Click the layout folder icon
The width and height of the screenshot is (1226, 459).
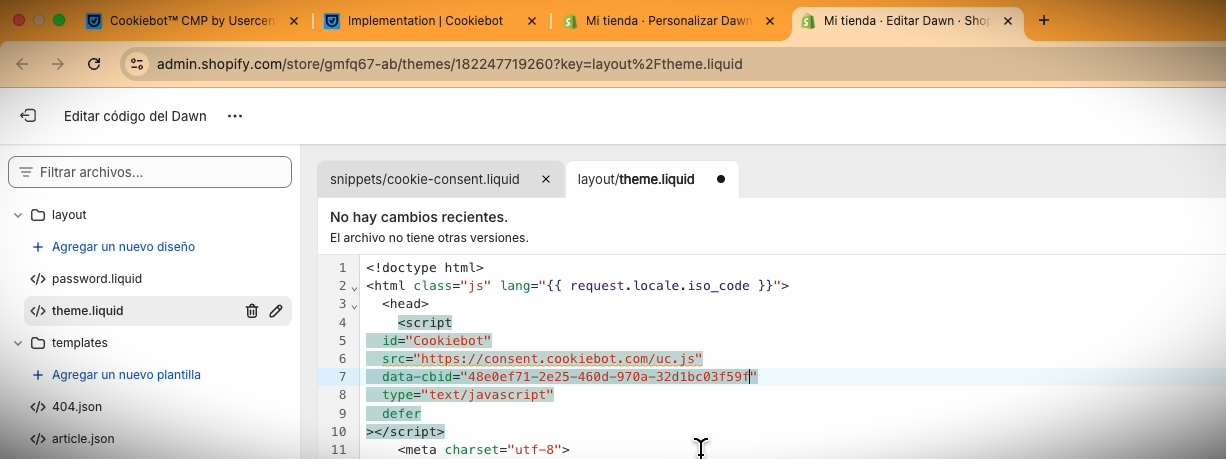(x=38, y=215)
